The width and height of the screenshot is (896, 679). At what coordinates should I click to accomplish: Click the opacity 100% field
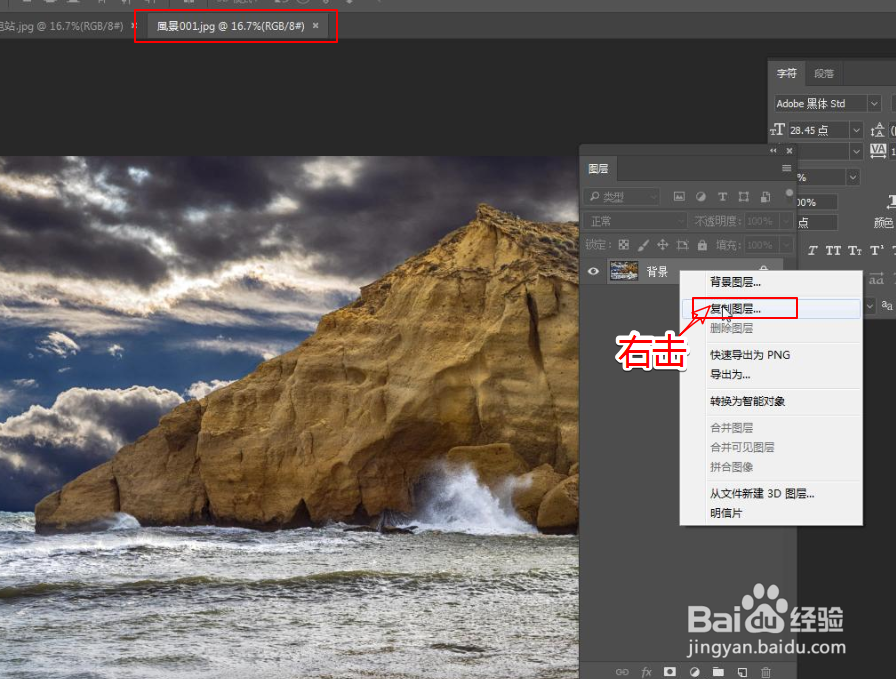[762, 221]
